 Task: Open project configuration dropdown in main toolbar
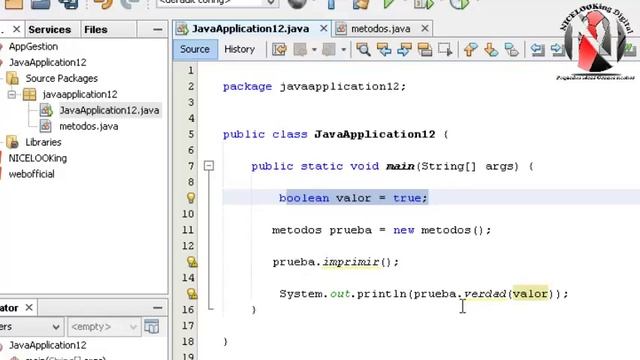pyautogui.click(x=217, y=2)
